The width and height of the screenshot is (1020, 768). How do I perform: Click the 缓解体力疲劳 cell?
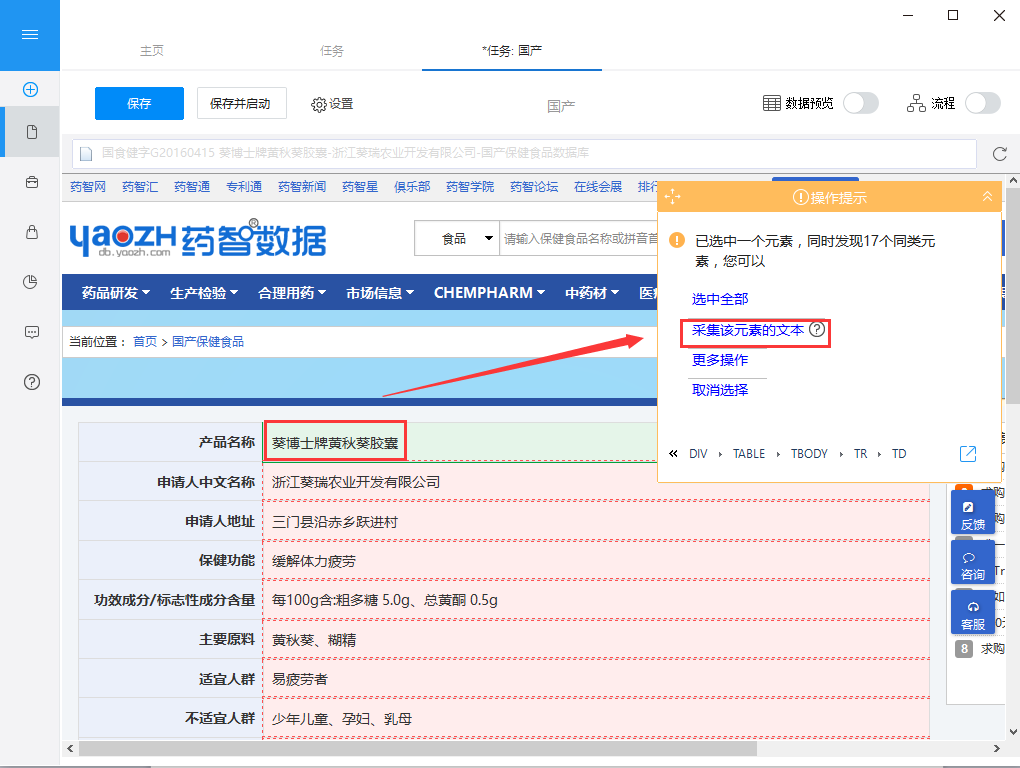coord(596,561)
